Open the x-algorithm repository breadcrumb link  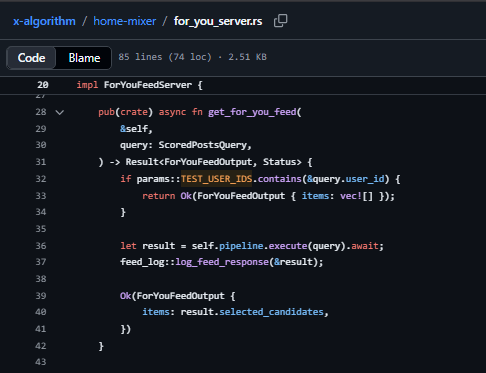pos(44,21)
